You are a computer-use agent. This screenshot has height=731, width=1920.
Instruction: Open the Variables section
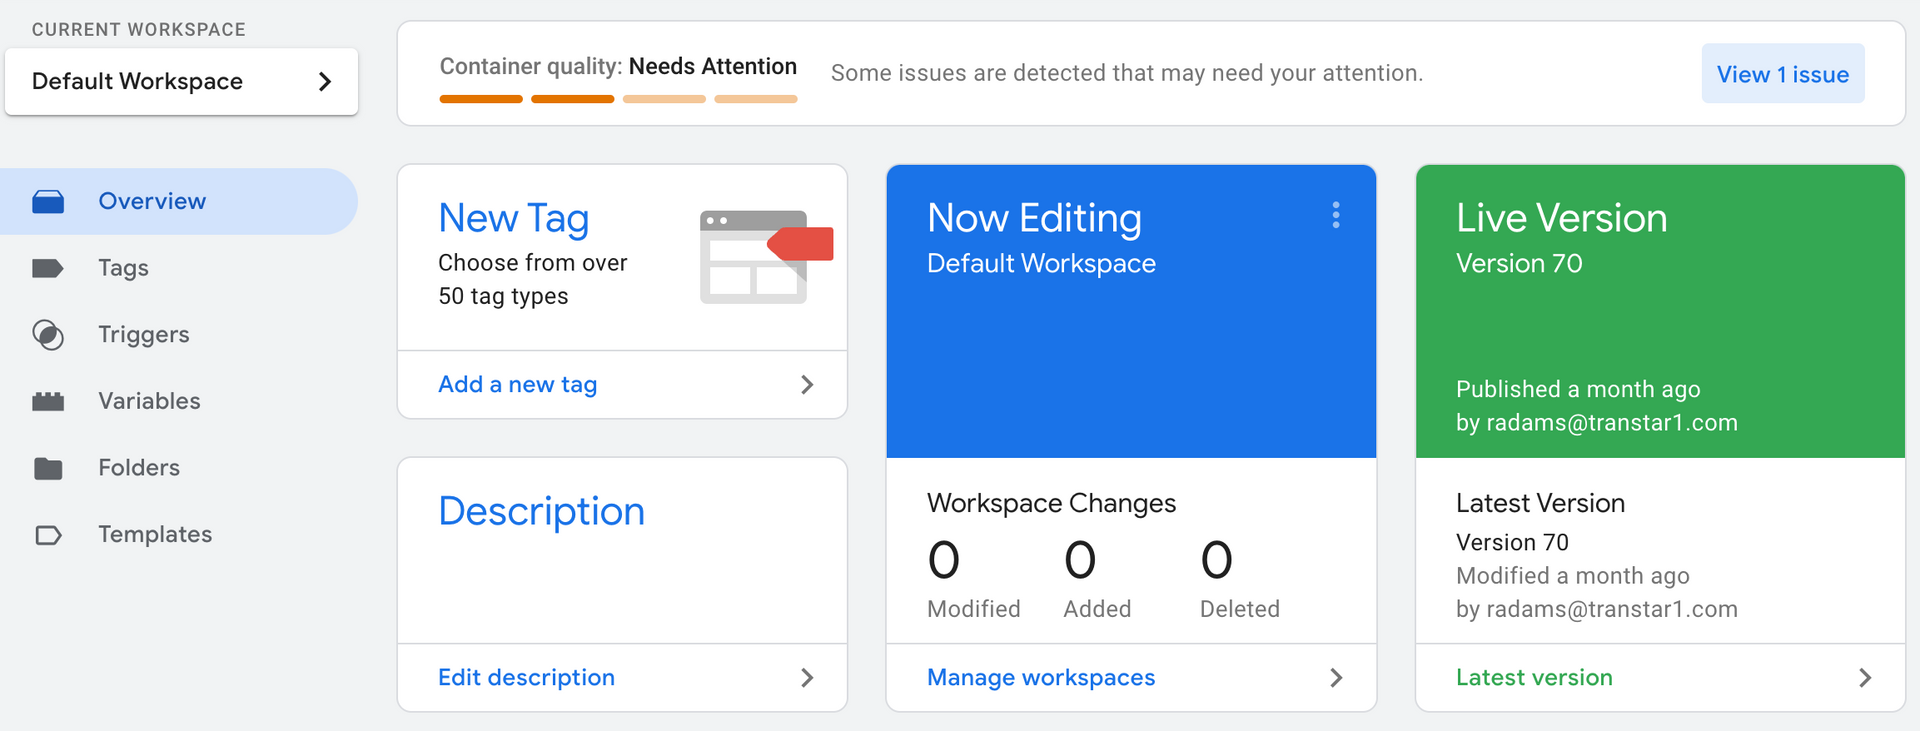[x=149, y=401]
